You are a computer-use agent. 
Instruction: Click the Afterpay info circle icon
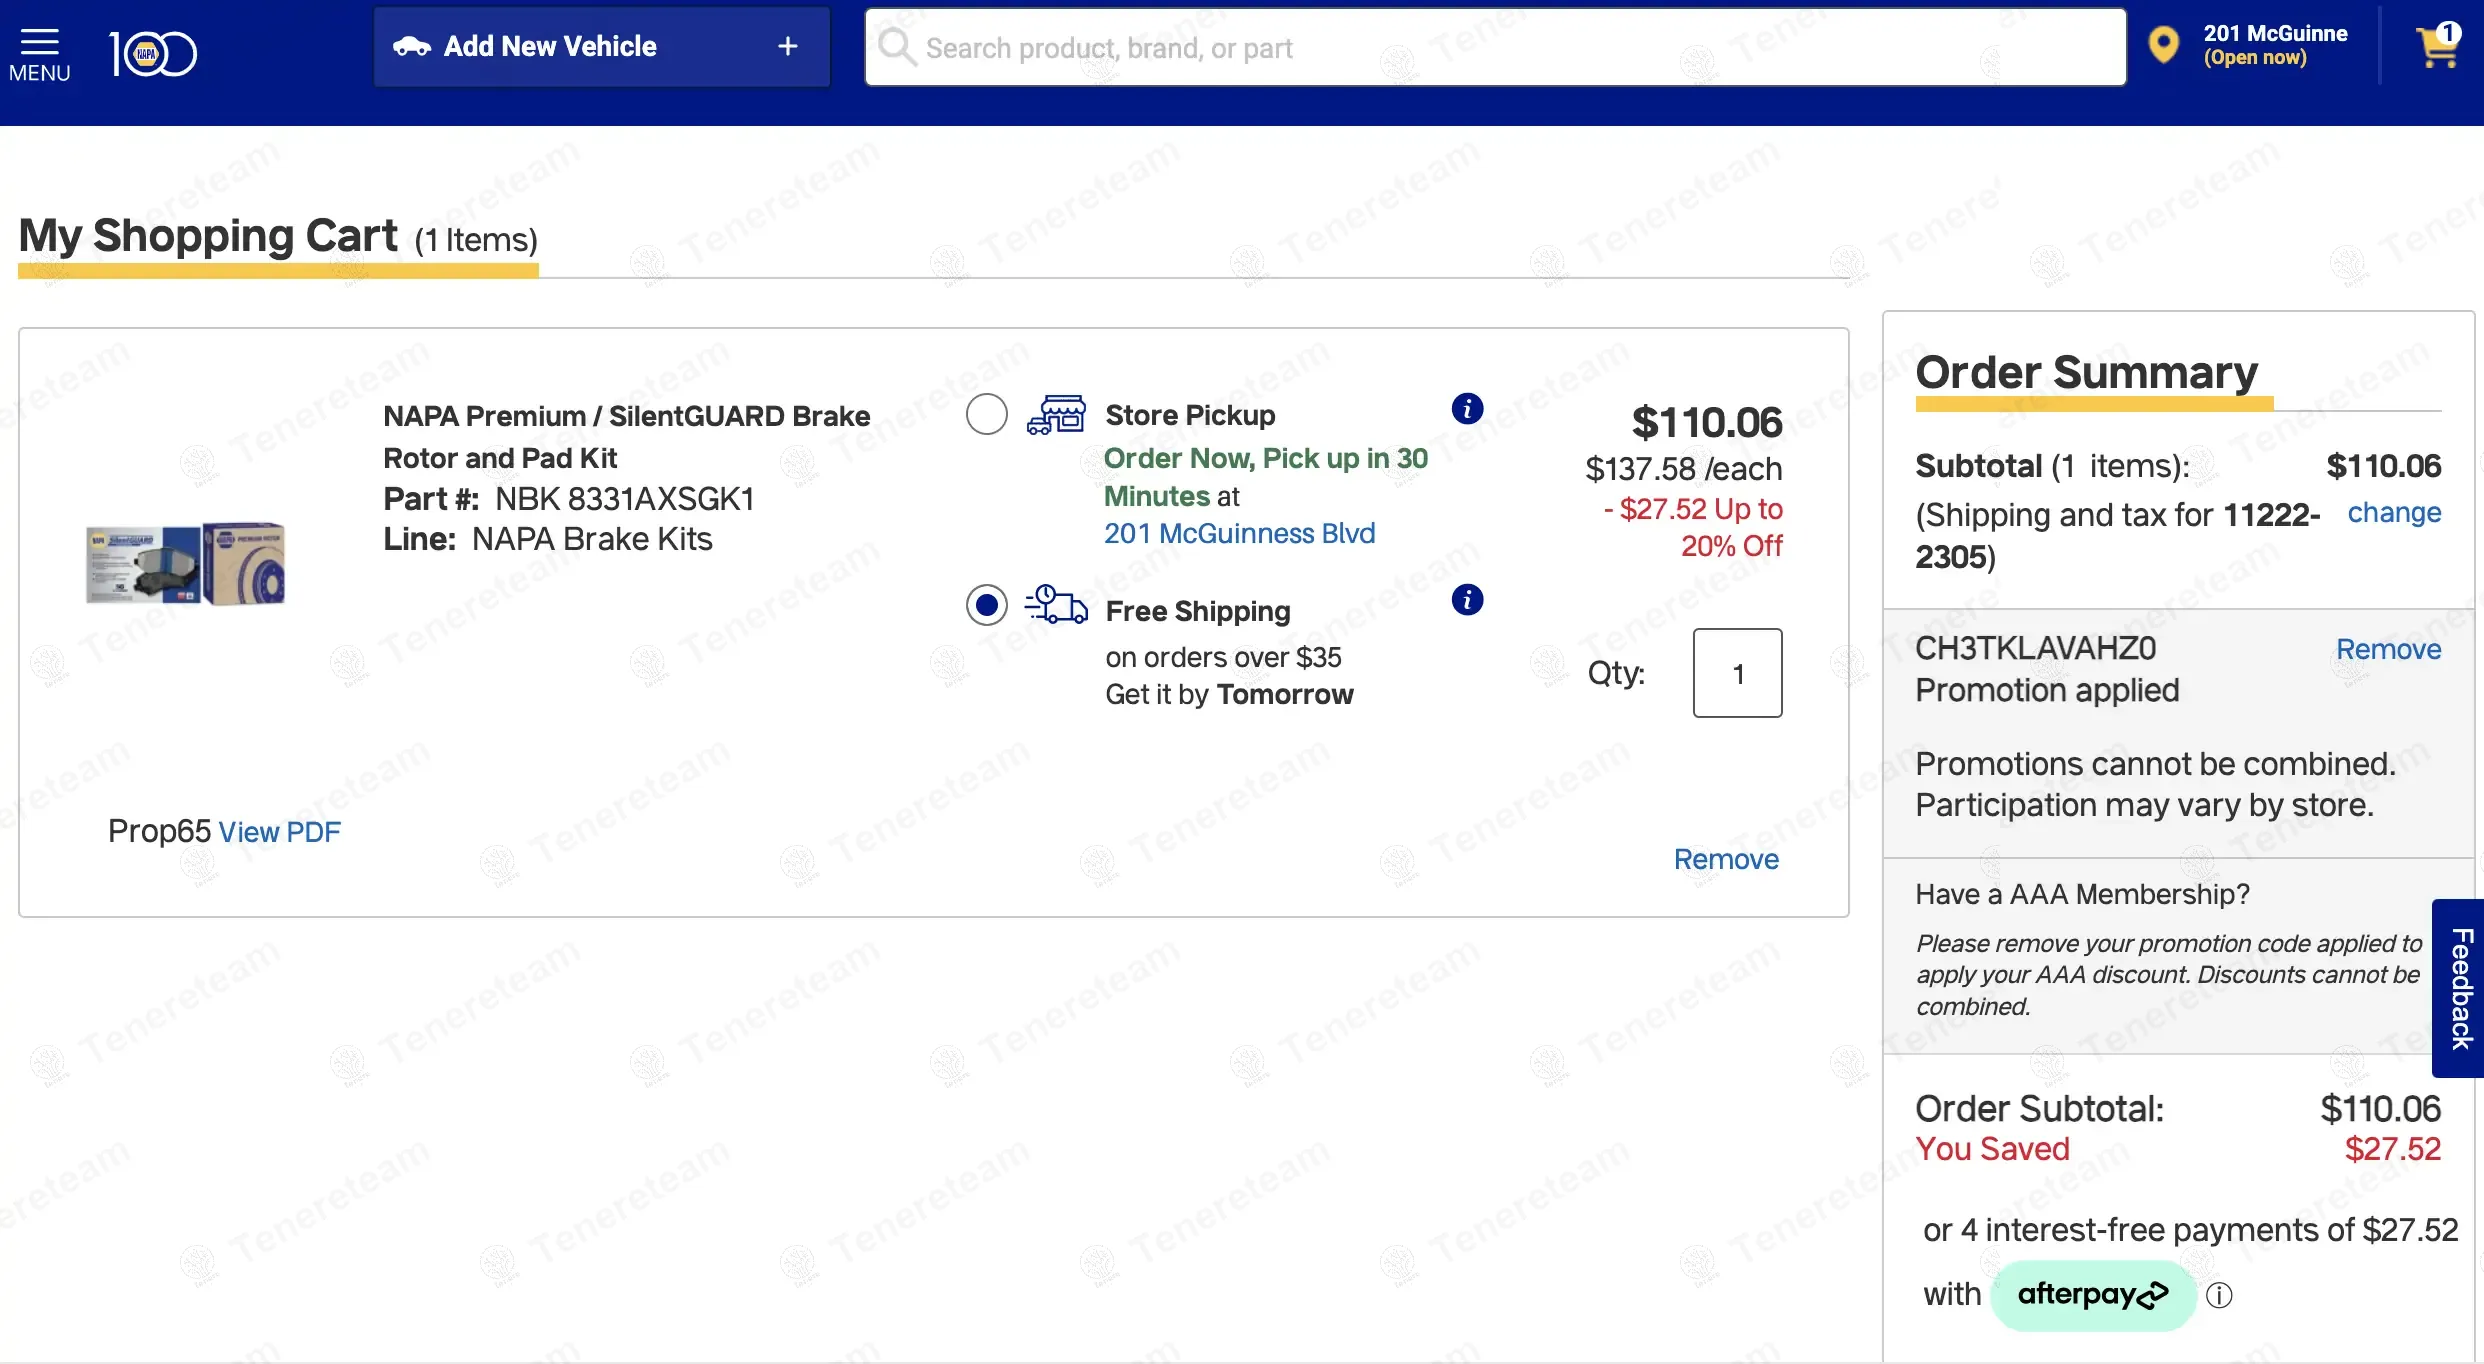2219,1295
